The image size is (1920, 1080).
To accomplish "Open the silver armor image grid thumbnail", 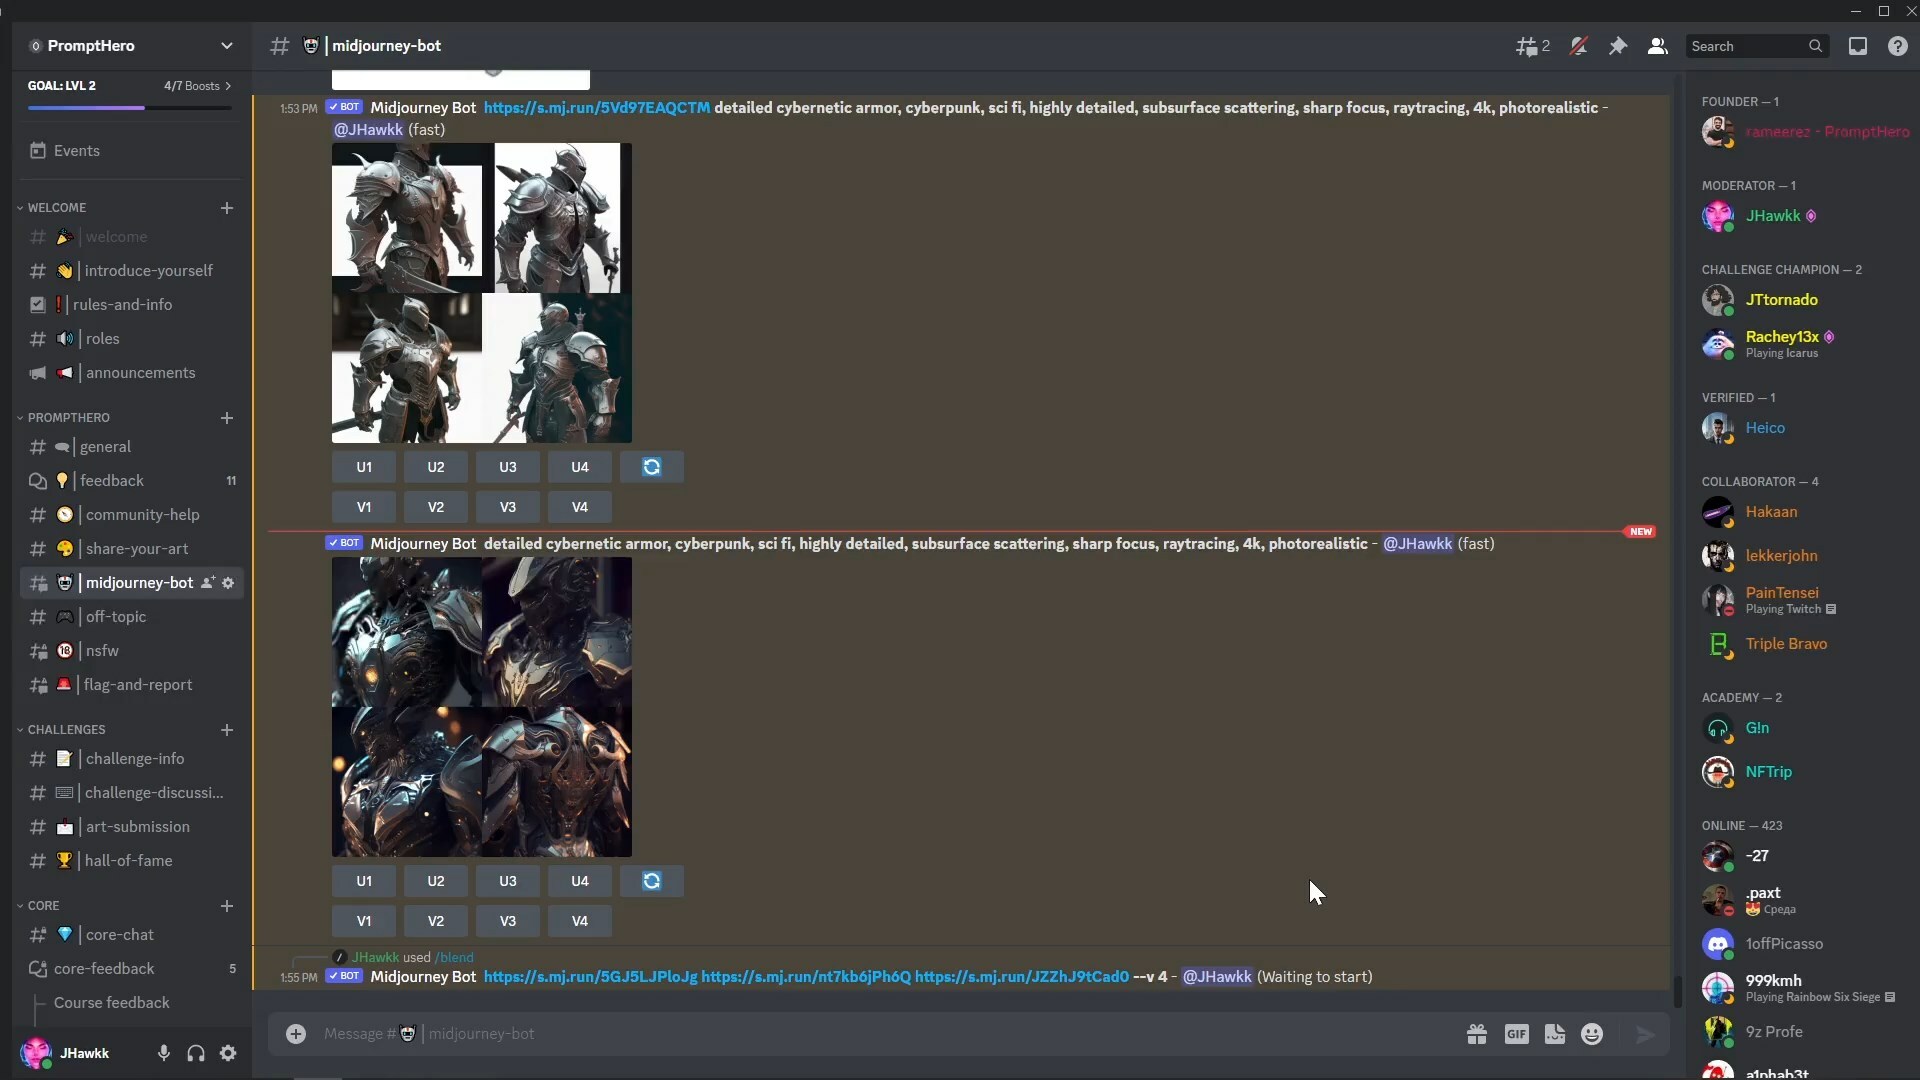I will [x=482, y=293].
